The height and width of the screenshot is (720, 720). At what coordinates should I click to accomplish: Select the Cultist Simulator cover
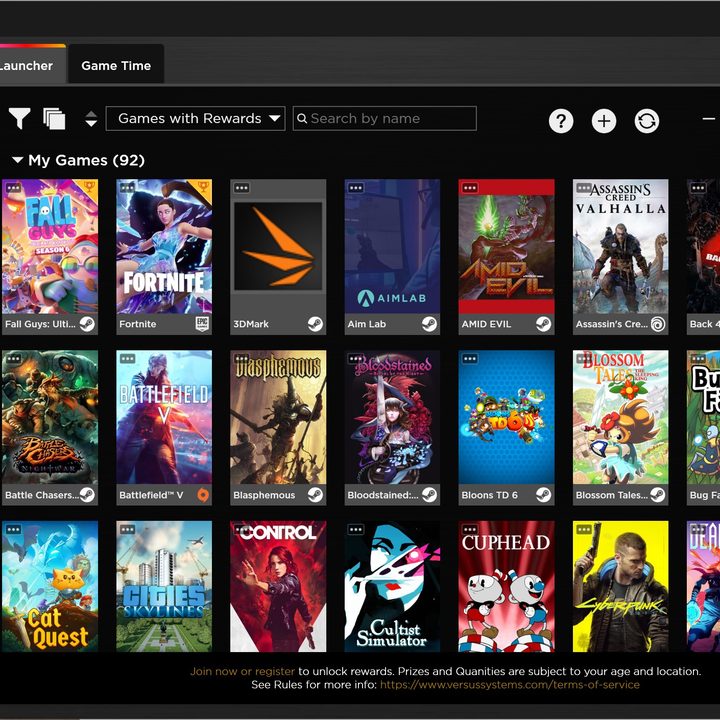392,586
